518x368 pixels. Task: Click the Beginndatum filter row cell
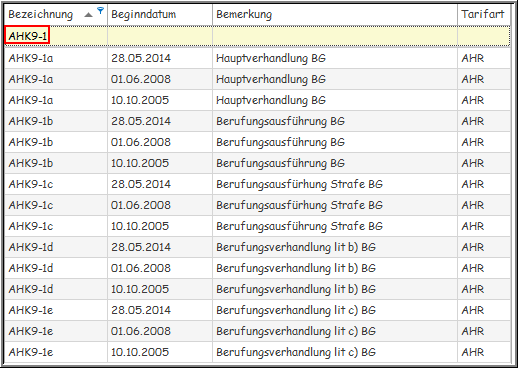[160, 36]
